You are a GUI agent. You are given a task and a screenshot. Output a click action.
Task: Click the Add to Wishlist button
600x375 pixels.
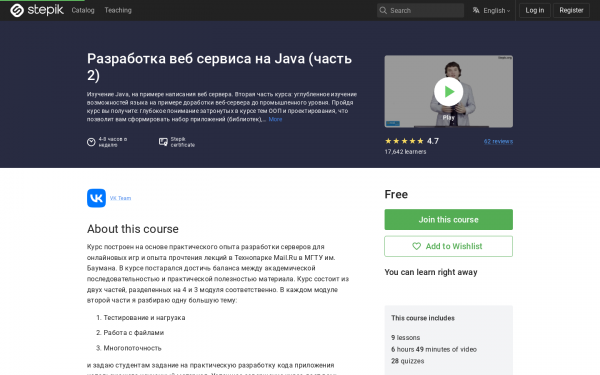pyautogui.click(x=448, y=246)
